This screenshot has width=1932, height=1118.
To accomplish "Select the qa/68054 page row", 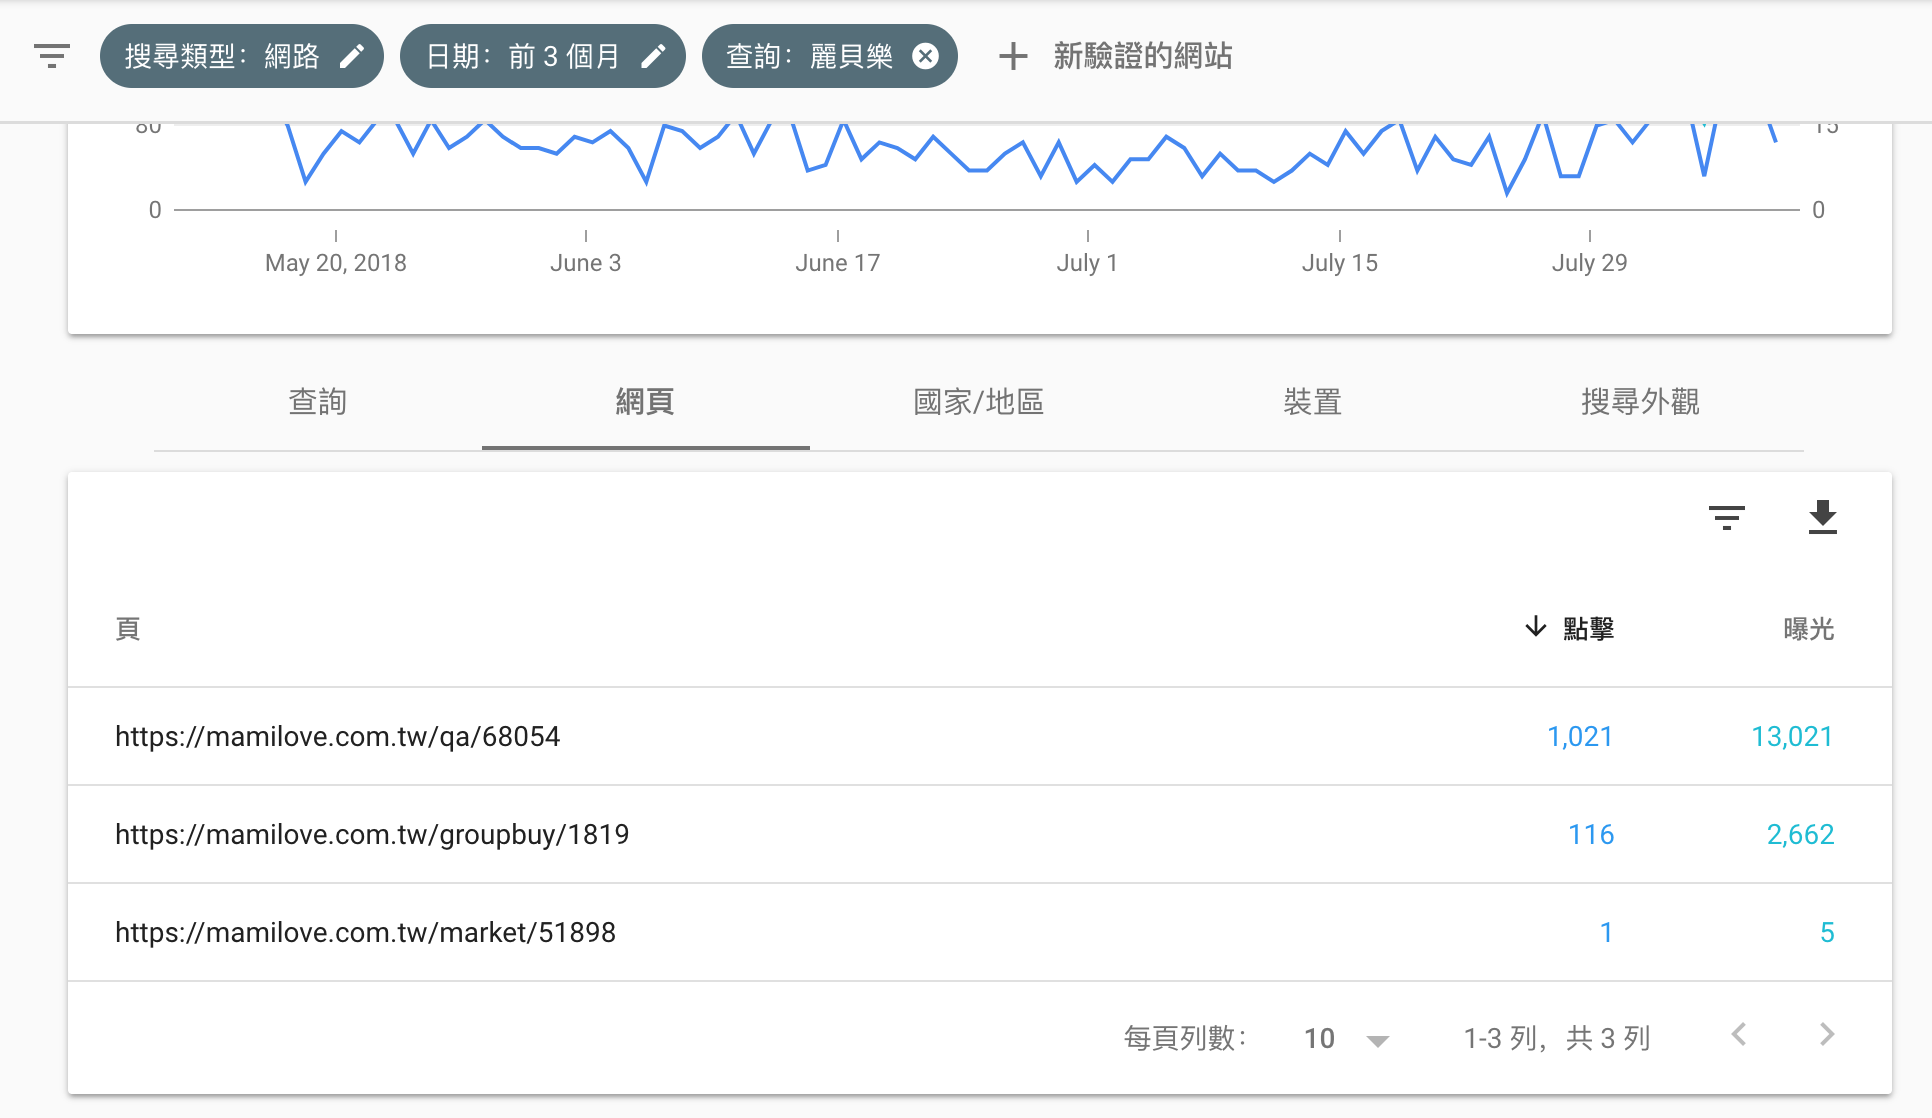I will (337, 737).
